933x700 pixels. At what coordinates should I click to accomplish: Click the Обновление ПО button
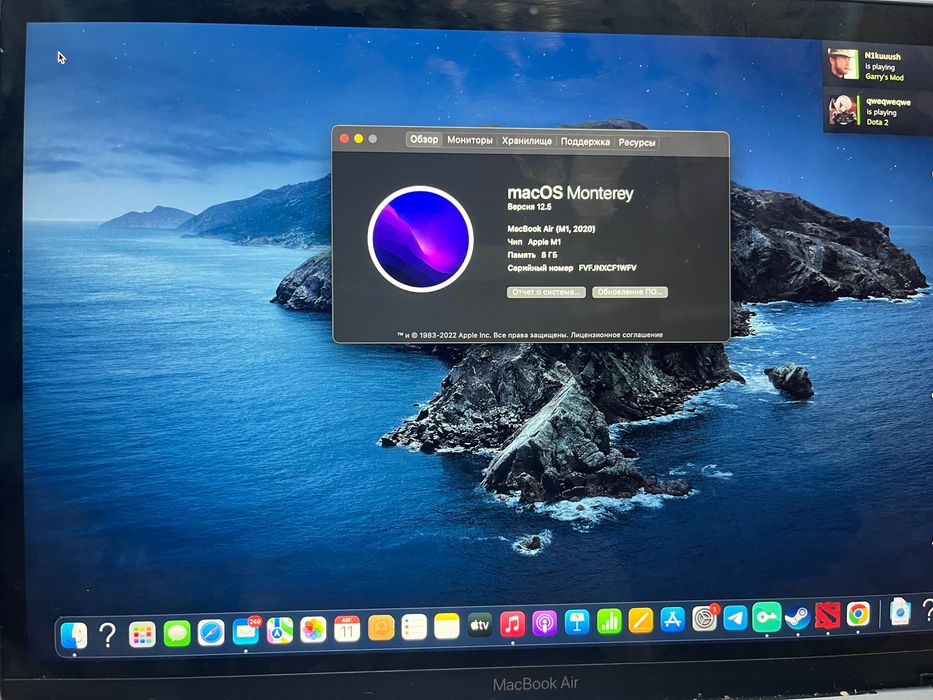tap(630, 292)
